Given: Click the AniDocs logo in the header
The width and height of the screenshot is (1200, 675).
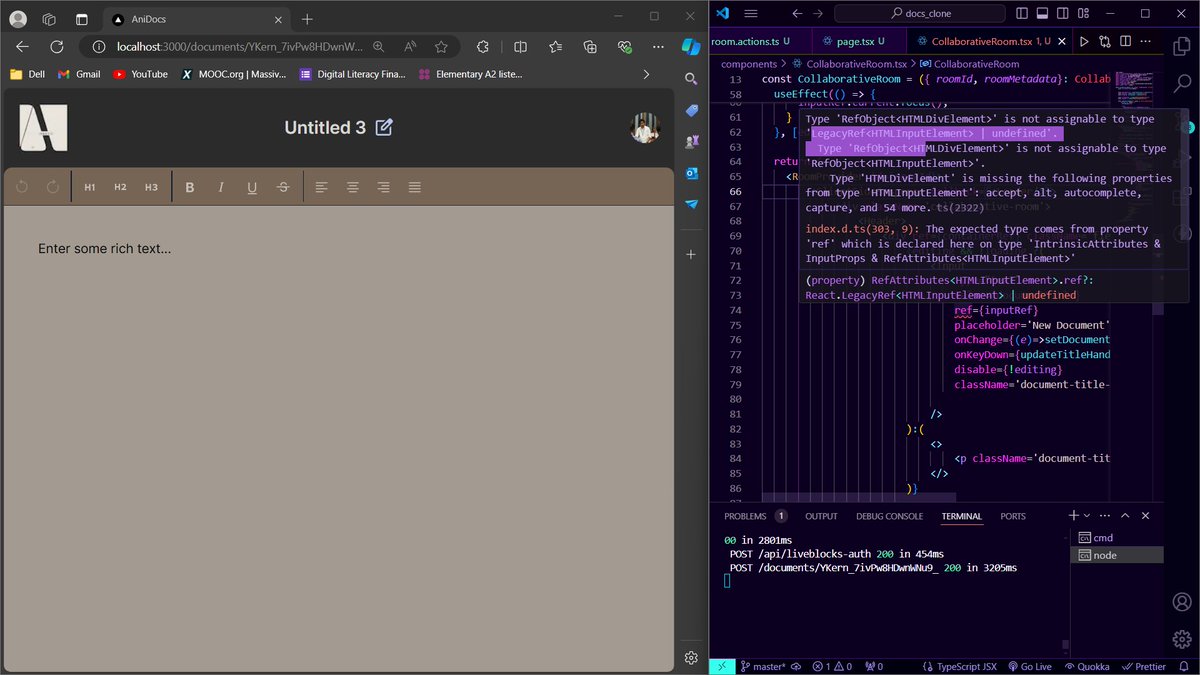Looking at the screenshot, I should (x=43, y=128).
